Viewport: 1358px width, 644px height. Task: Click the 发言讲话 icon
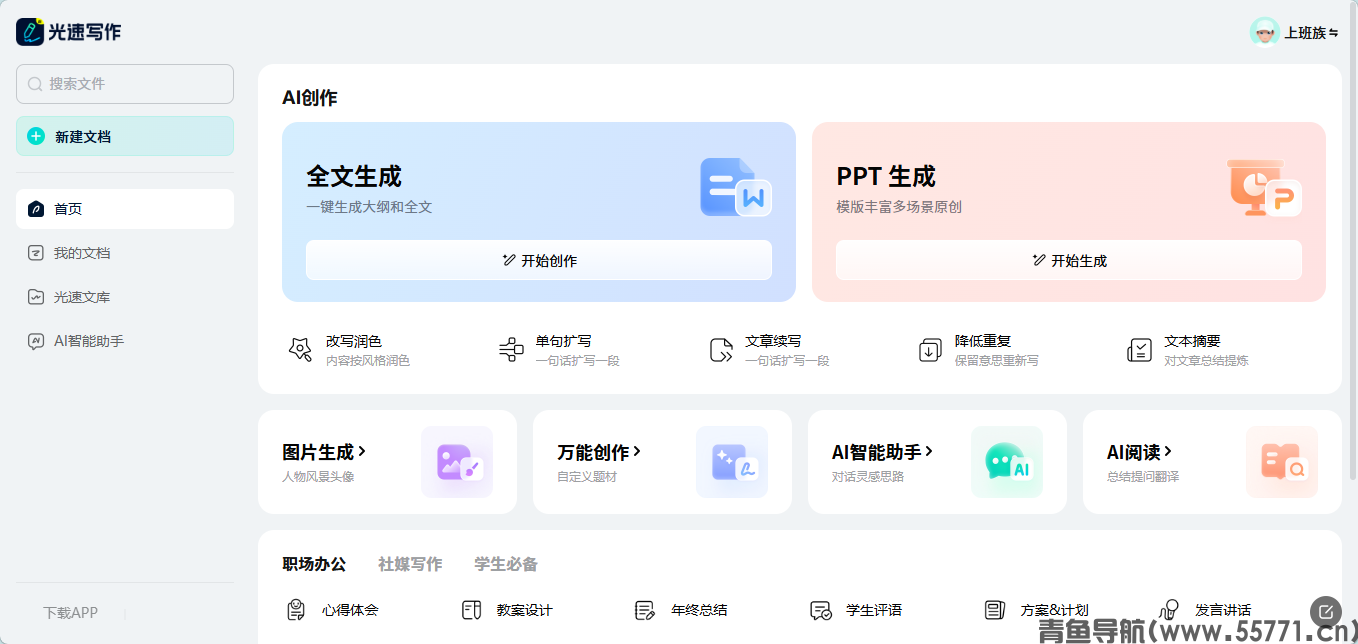1169,610
